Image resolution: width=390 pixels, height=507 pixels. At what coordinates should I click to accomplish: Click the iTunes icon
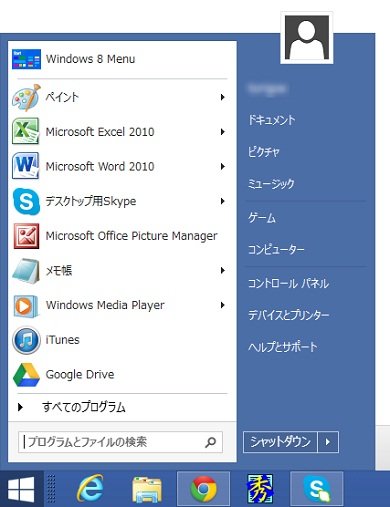(x=26, y=340)
